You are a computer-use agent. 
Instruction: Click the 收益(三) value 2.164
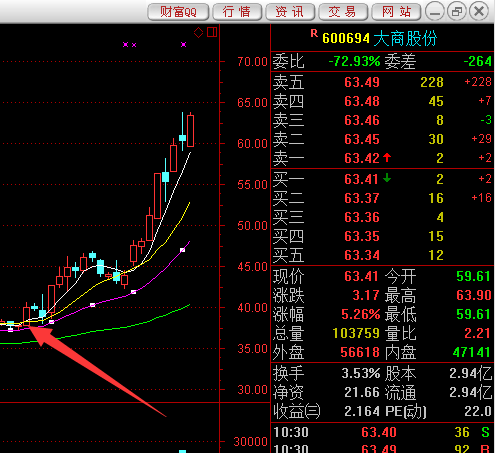tap(362, 411)
